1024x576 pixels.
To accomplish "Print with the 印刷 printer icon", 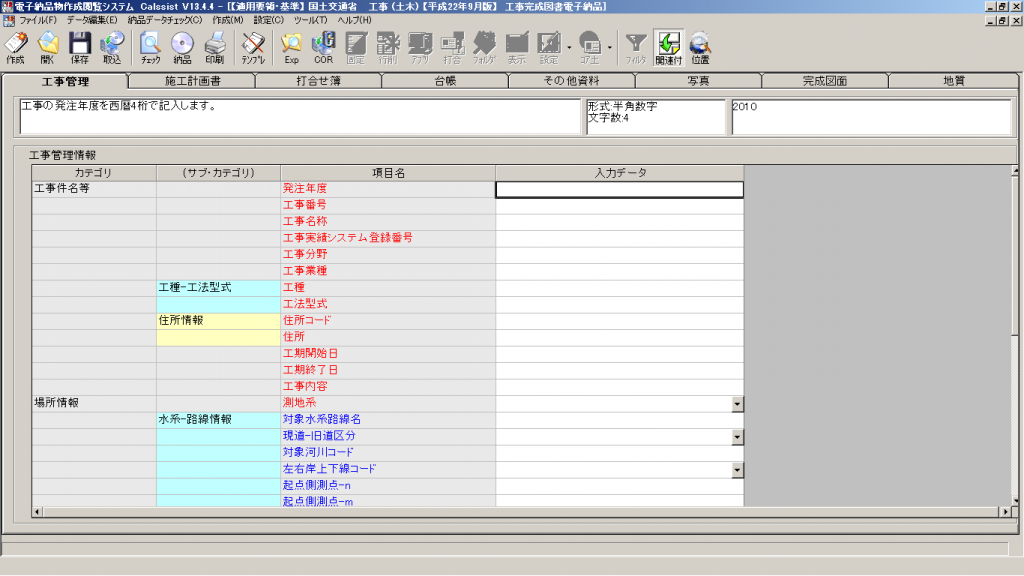I will (x=214, y=47).
